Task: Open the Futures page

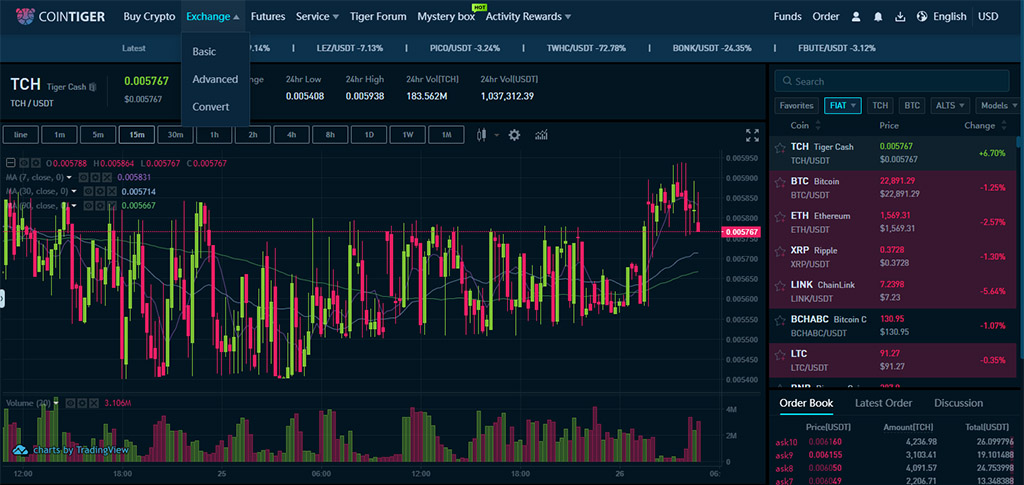Action: coord(268,16)
